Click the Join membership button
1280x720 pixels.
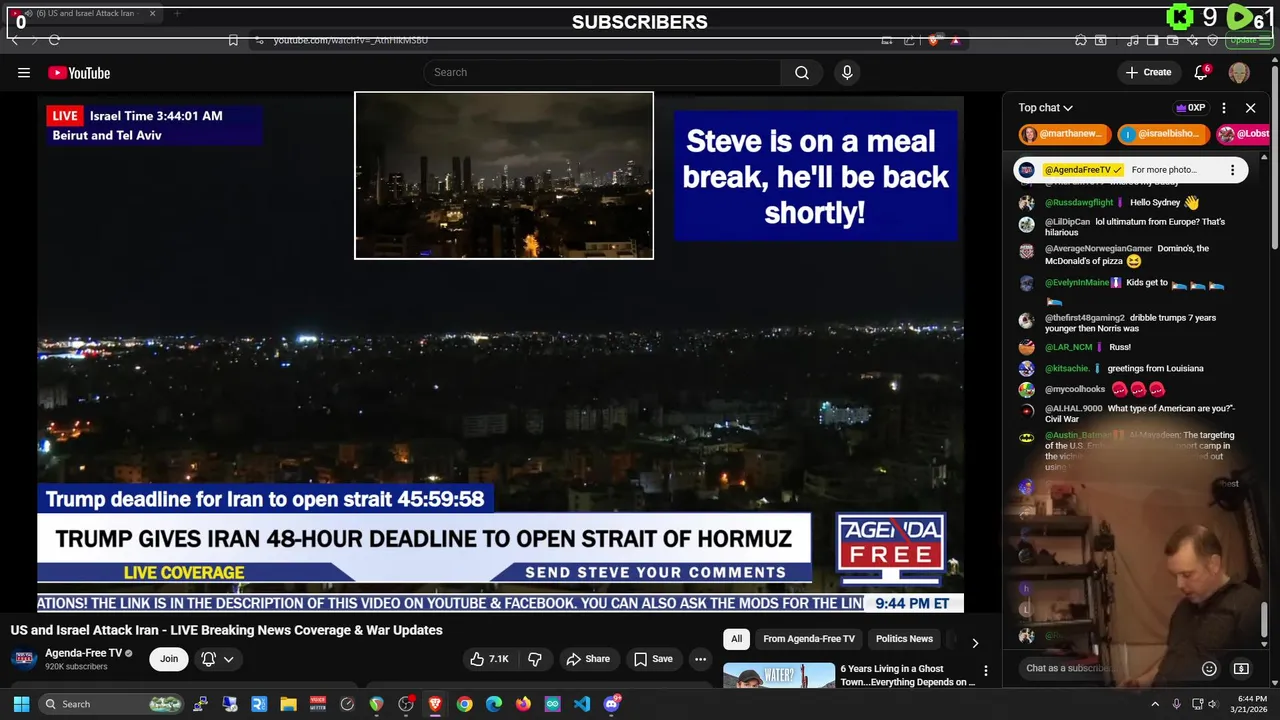[169, 659]
